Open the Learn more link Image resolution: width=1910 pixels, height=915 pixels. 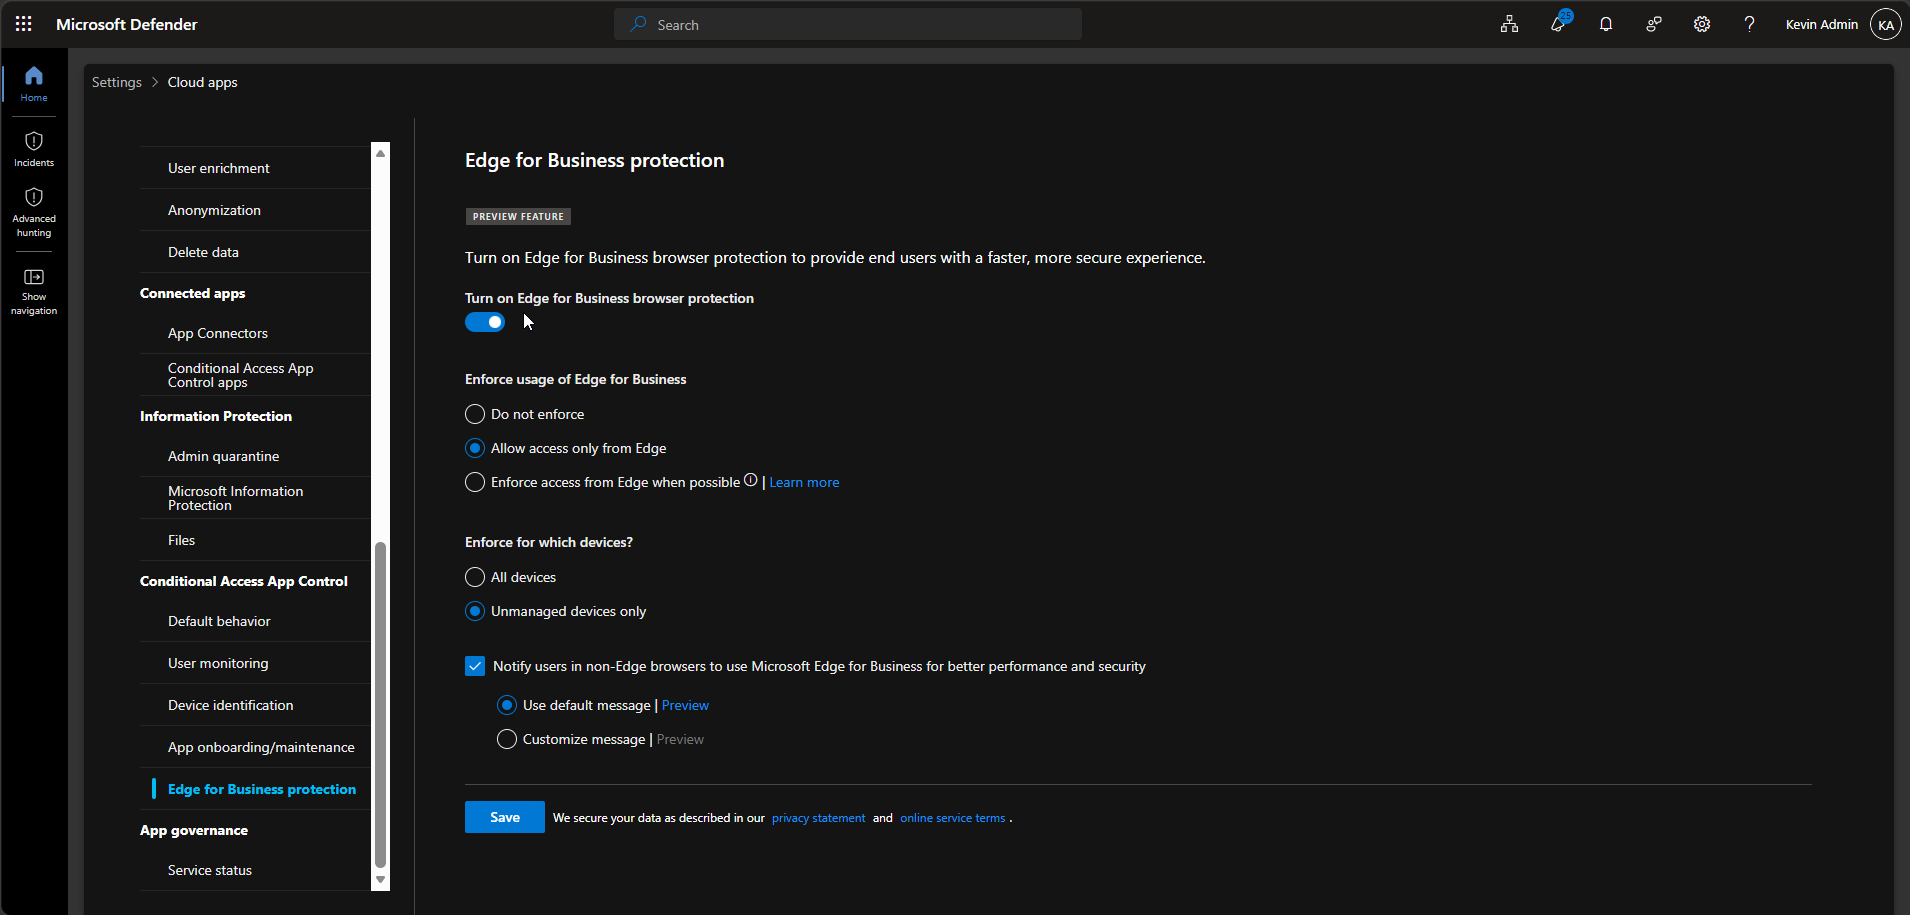[804, 482]
